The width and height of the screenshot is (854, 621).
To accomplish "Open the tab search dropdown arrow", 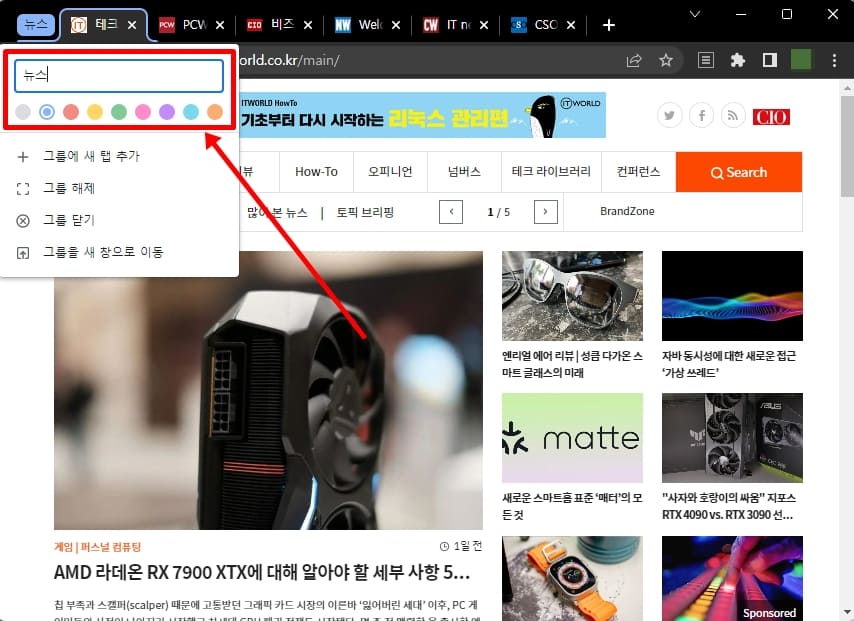I will point(695,14).
